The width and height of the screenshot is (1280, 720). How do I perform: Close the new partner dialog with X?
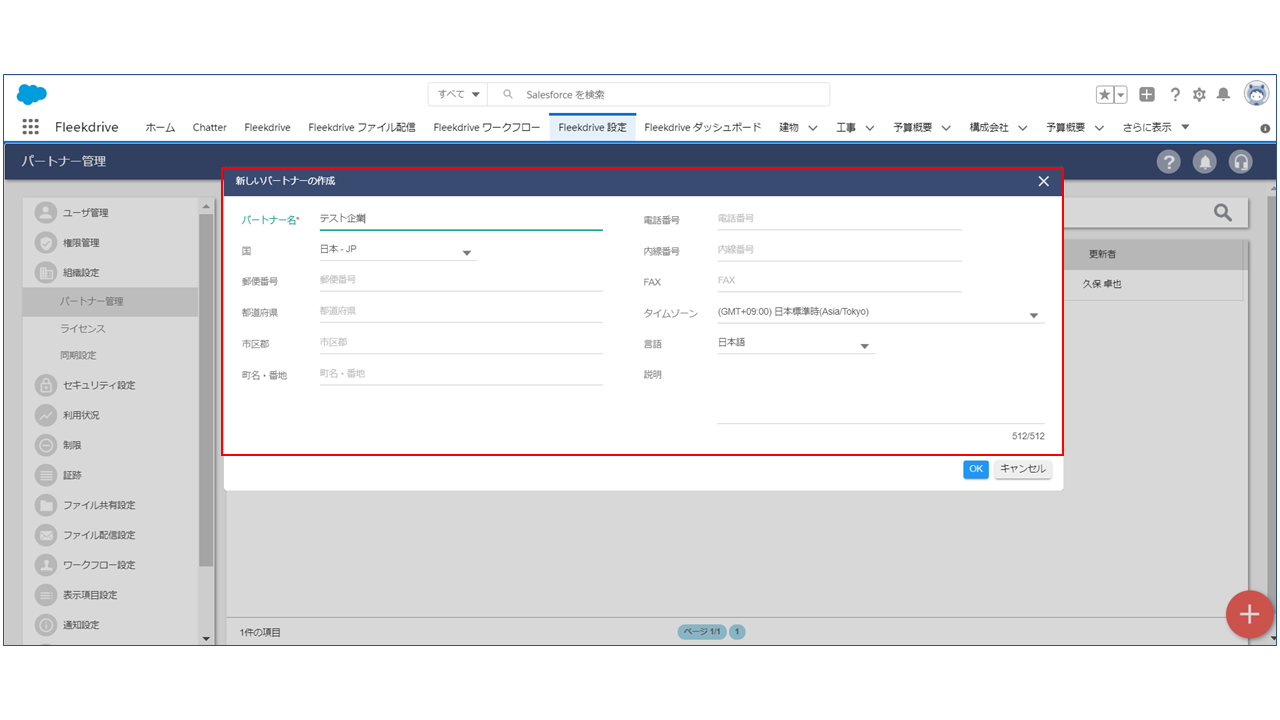[x=1043, y=181]
